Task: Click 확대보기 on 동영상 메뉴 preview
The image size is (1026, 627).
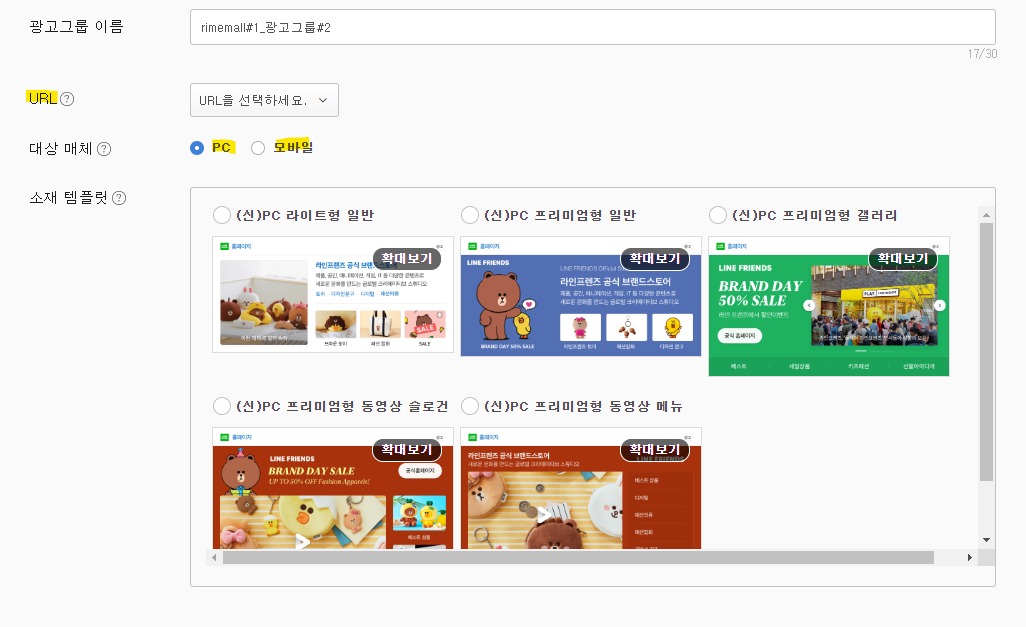Action: coord(655,450)
